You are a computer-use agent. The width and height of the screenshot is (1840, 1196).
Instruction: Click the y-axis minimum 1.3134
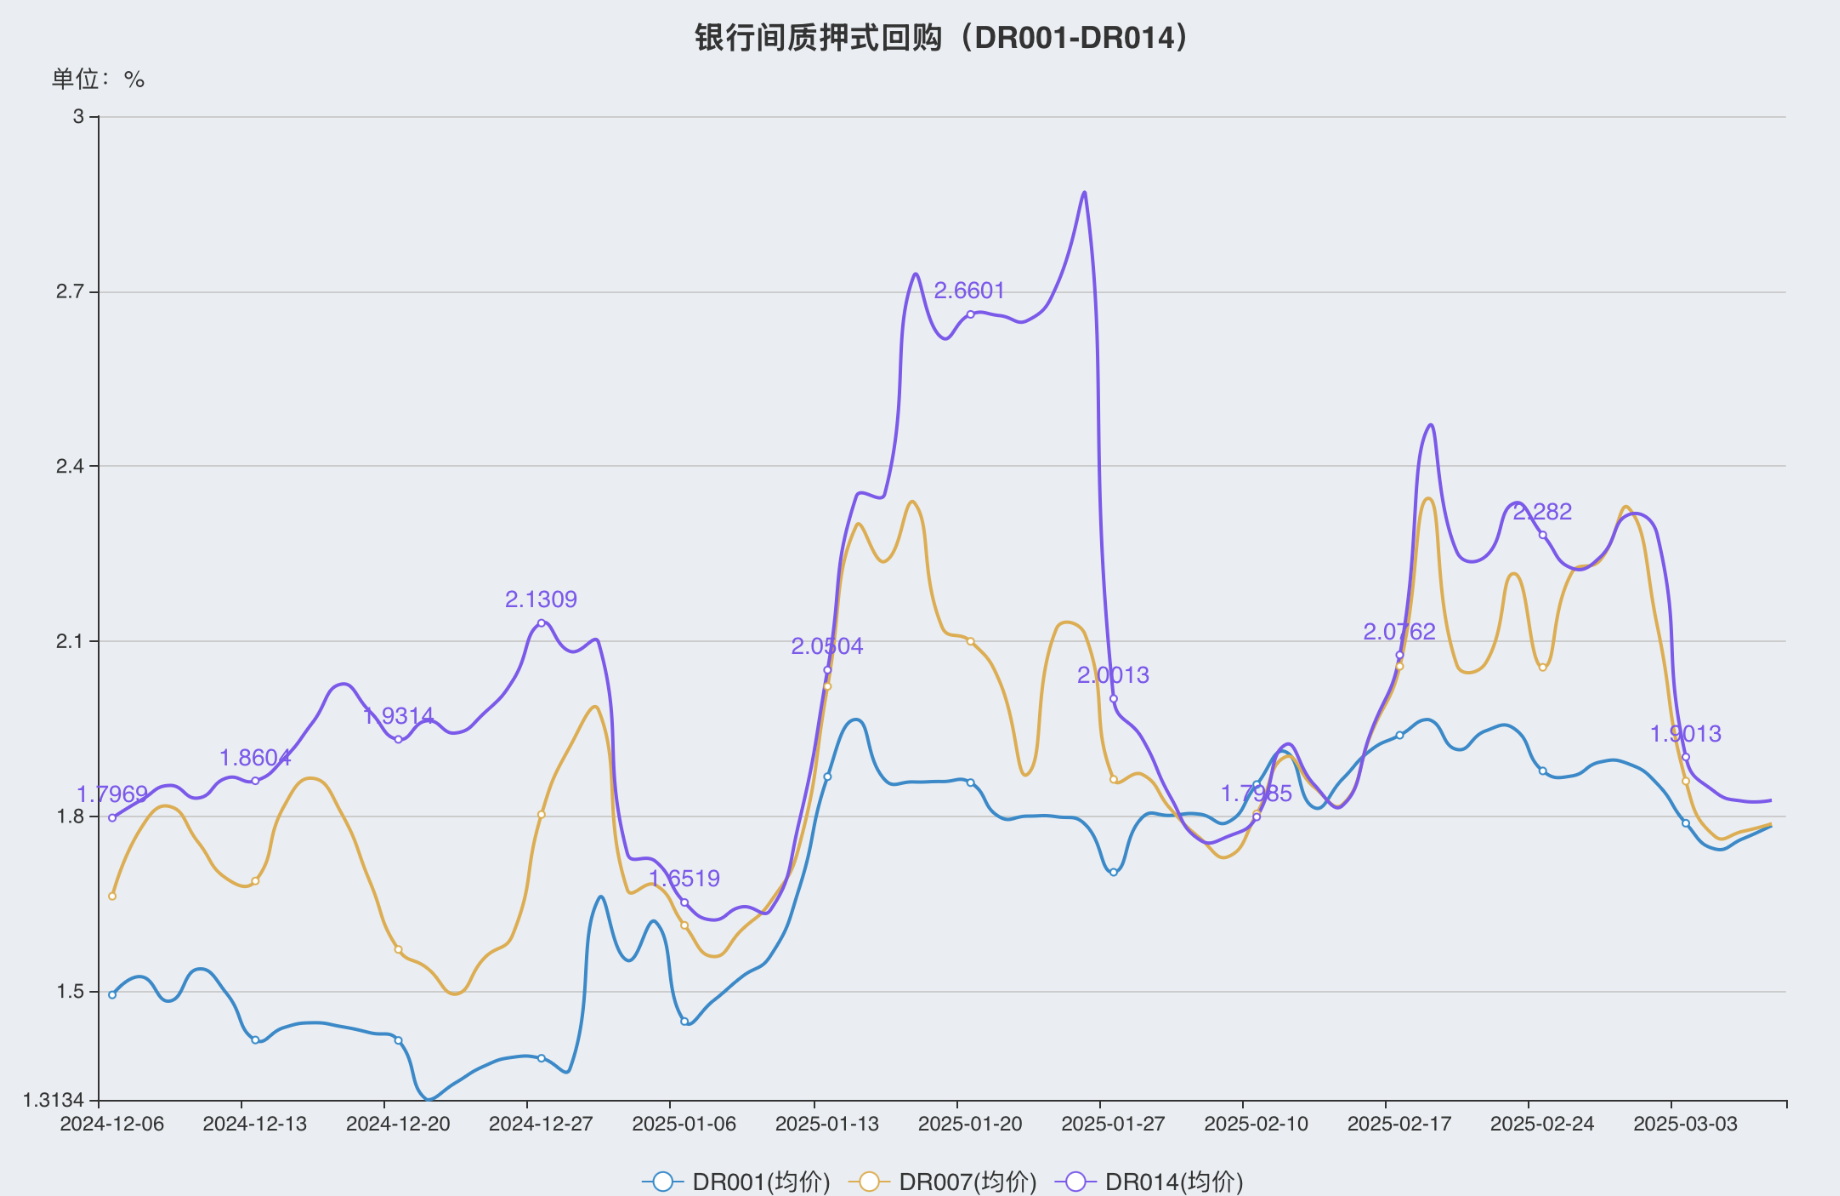54,1100
